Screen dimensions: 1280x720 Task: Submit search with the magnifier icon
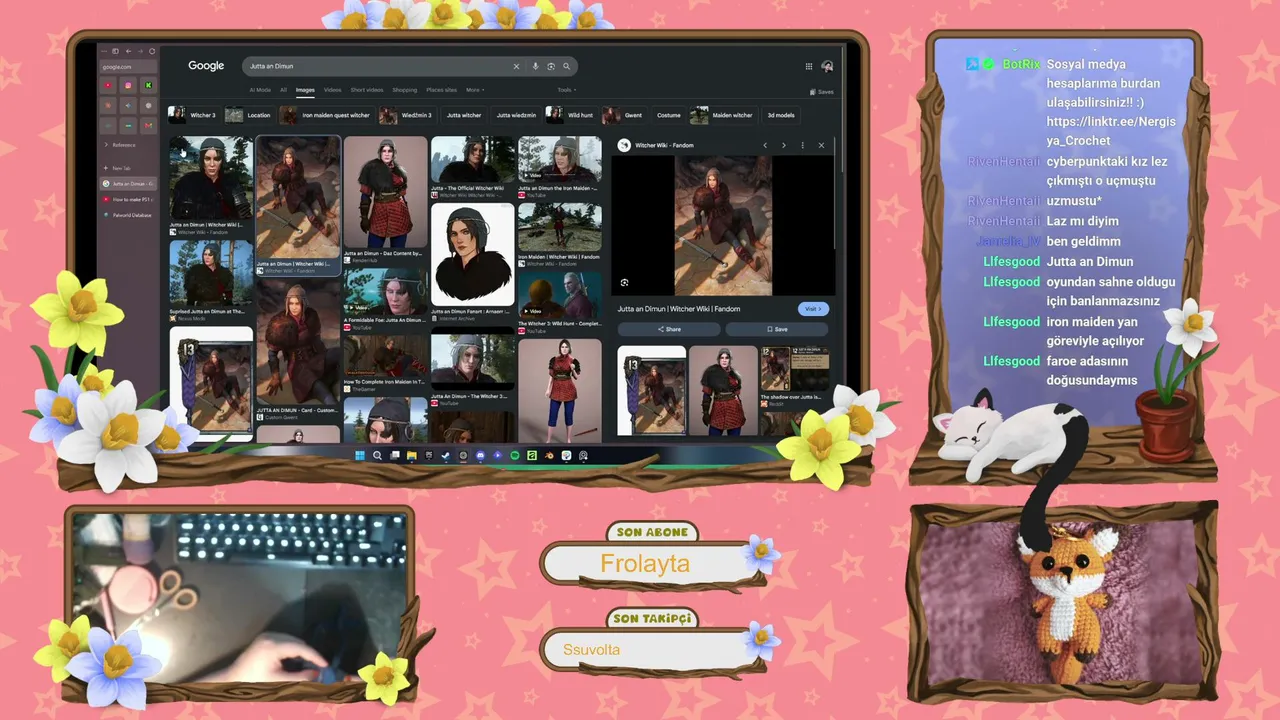pos(566,66)
